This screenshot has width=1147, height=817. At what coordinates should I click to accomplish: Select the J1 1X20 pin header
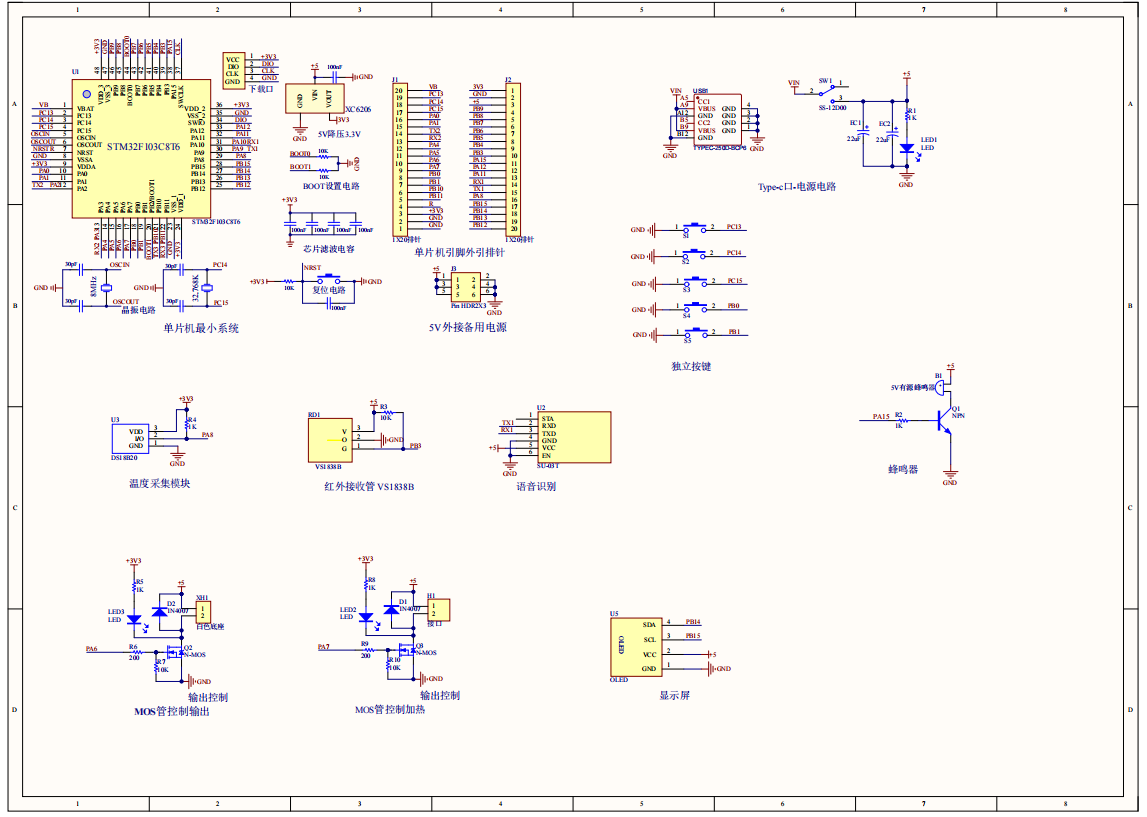[399, 159]
